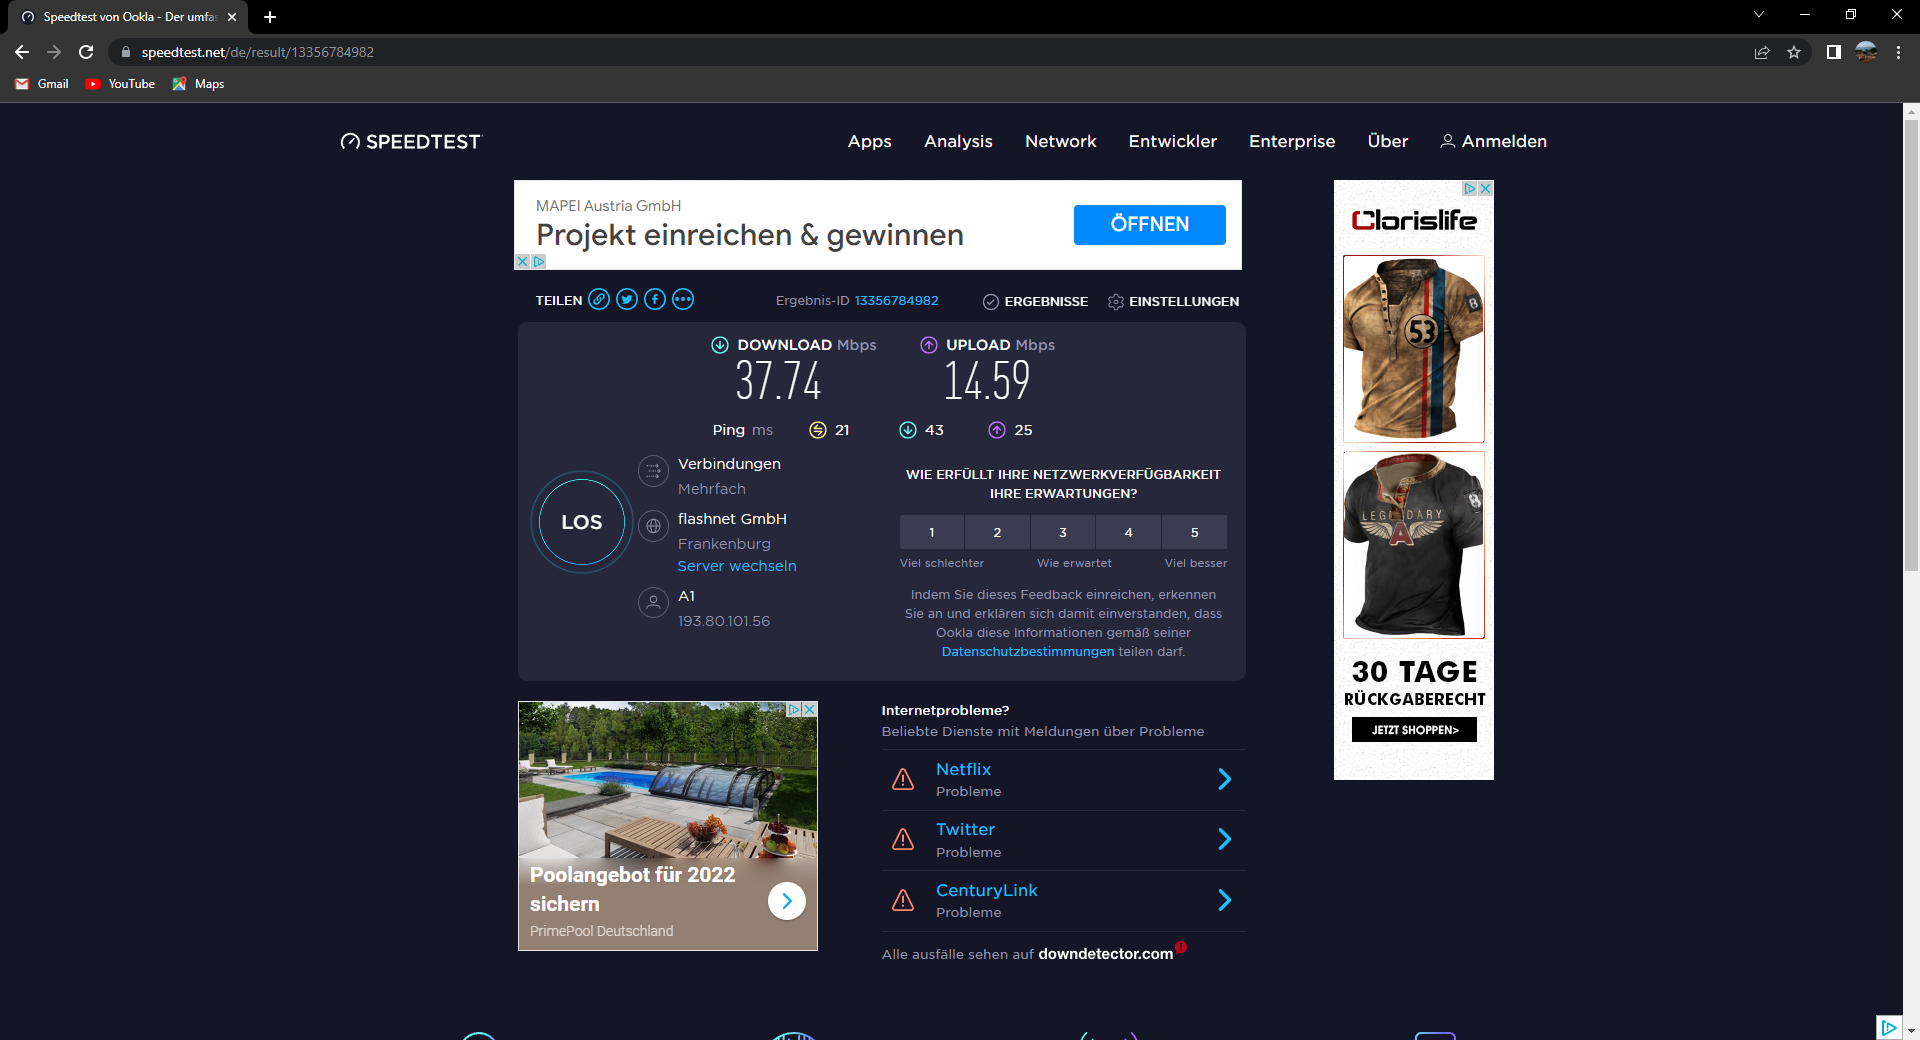Open the Entwickler menu
Screen dimensions: 1920x1040
(x=1173, y=141)
